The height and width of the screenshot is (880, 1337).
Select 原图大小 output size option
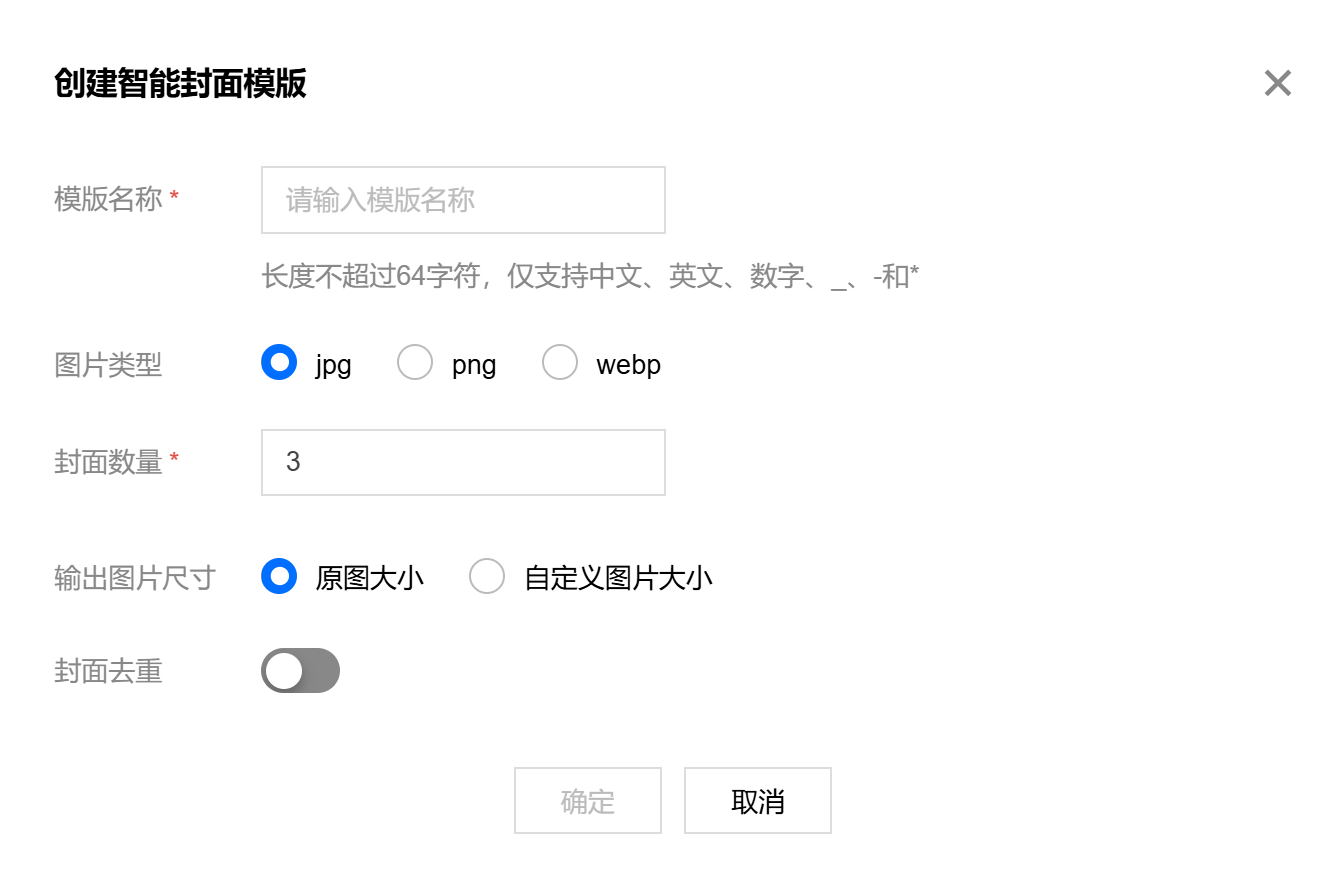[x=279, y=577]
